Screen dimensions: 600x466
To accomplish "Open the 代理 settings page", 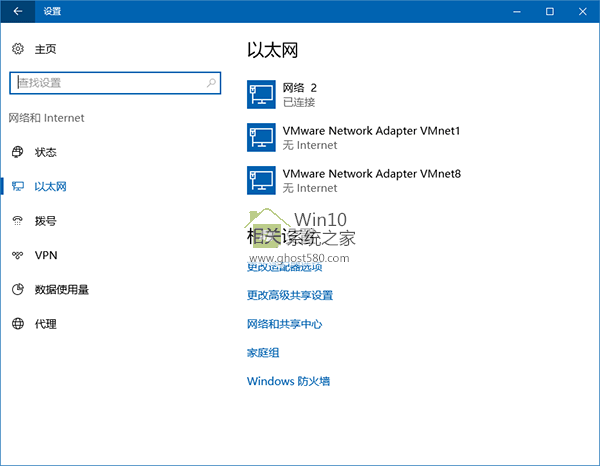I will click(45, 324).
